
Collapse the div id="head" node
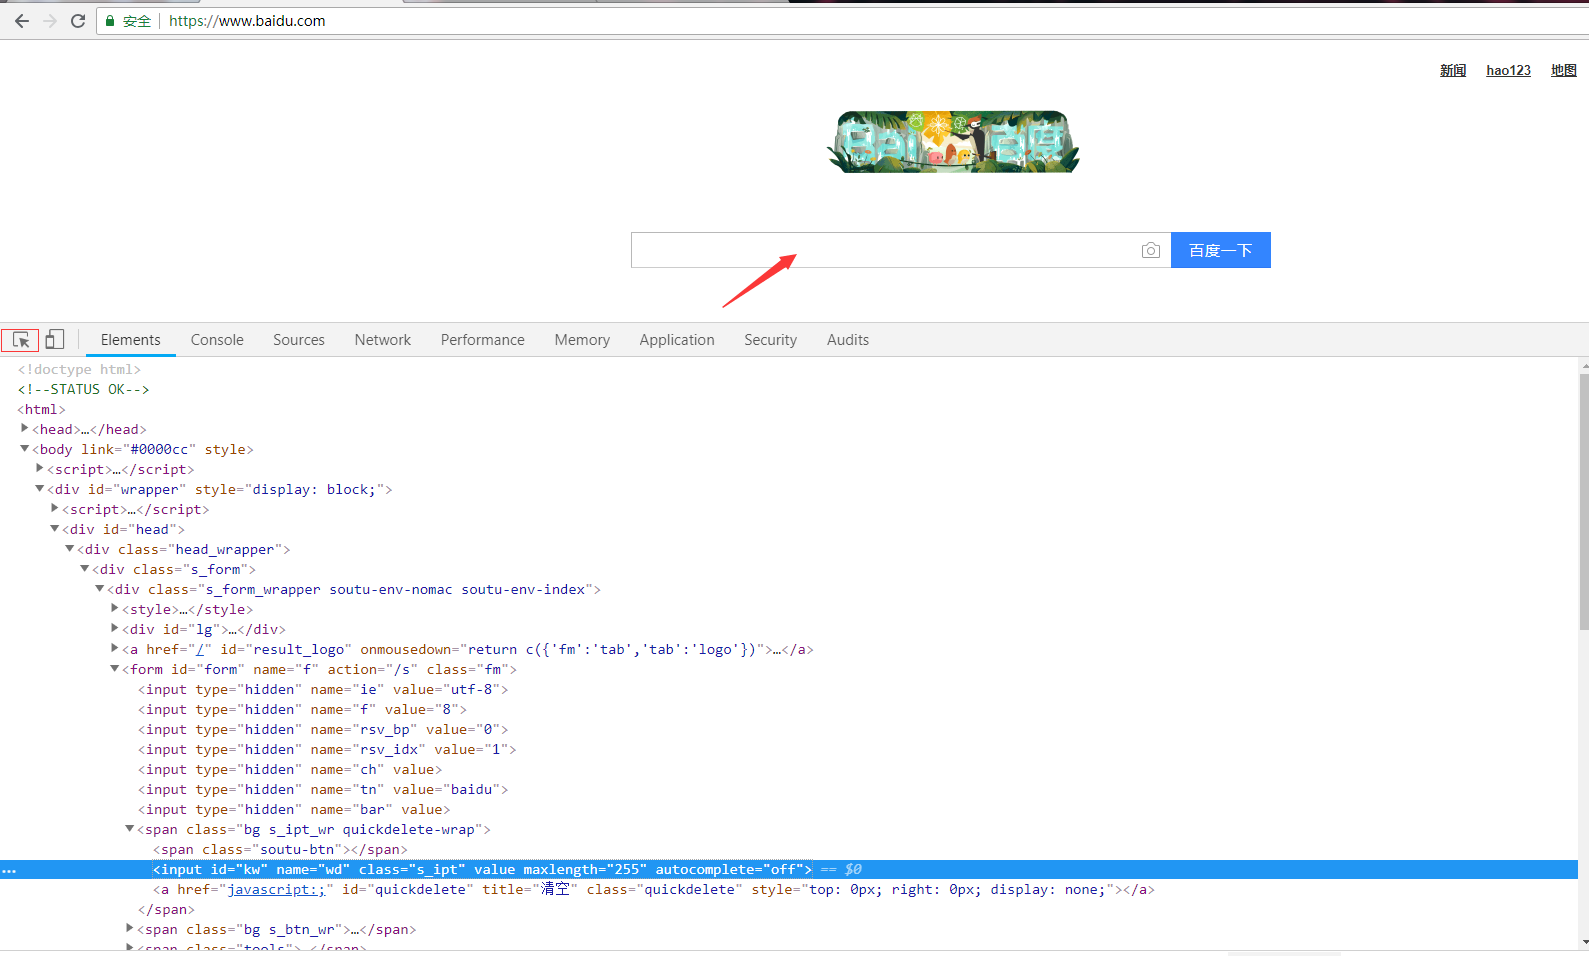click(55, 528)
